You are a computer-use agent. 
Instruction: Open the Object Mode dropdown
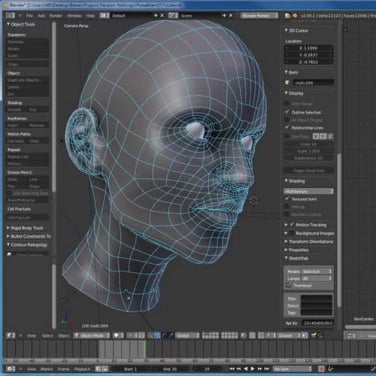pyautogui.click(x=92, y=336)
